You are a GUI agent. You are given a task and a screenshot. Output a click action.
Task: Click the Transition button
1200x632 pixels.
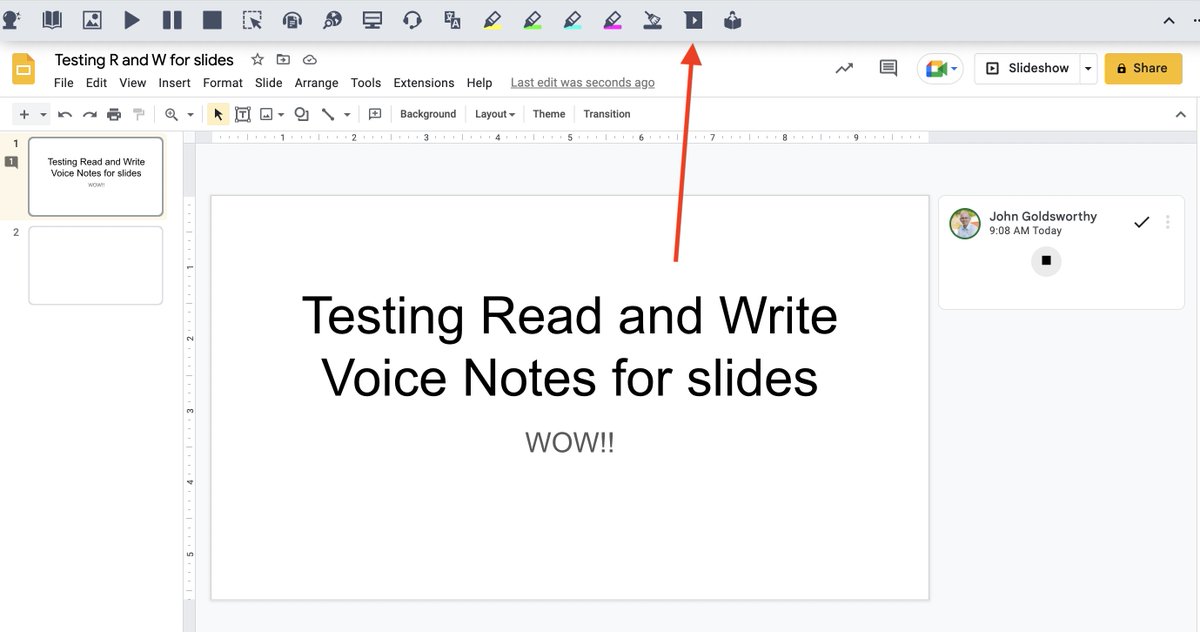point(607,114)
